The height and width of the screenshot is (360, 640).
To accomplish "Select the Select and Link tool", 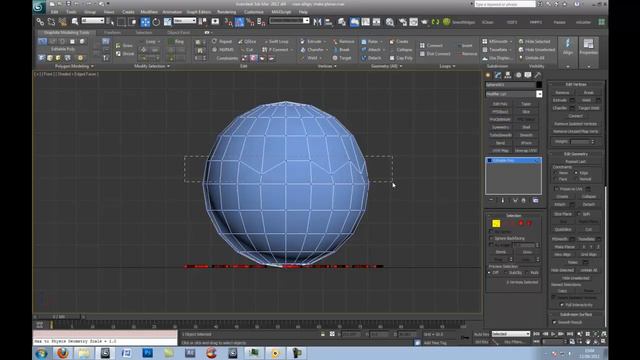I will point(40,22).
